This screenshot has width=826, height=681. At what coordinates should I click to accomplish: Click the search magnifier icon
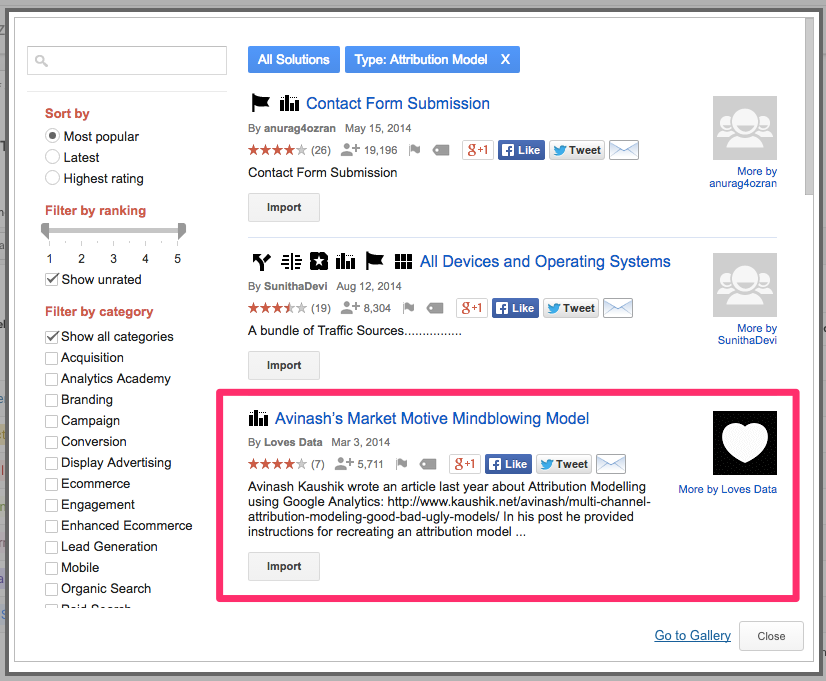pyautogui.click(x=41, y=61)
